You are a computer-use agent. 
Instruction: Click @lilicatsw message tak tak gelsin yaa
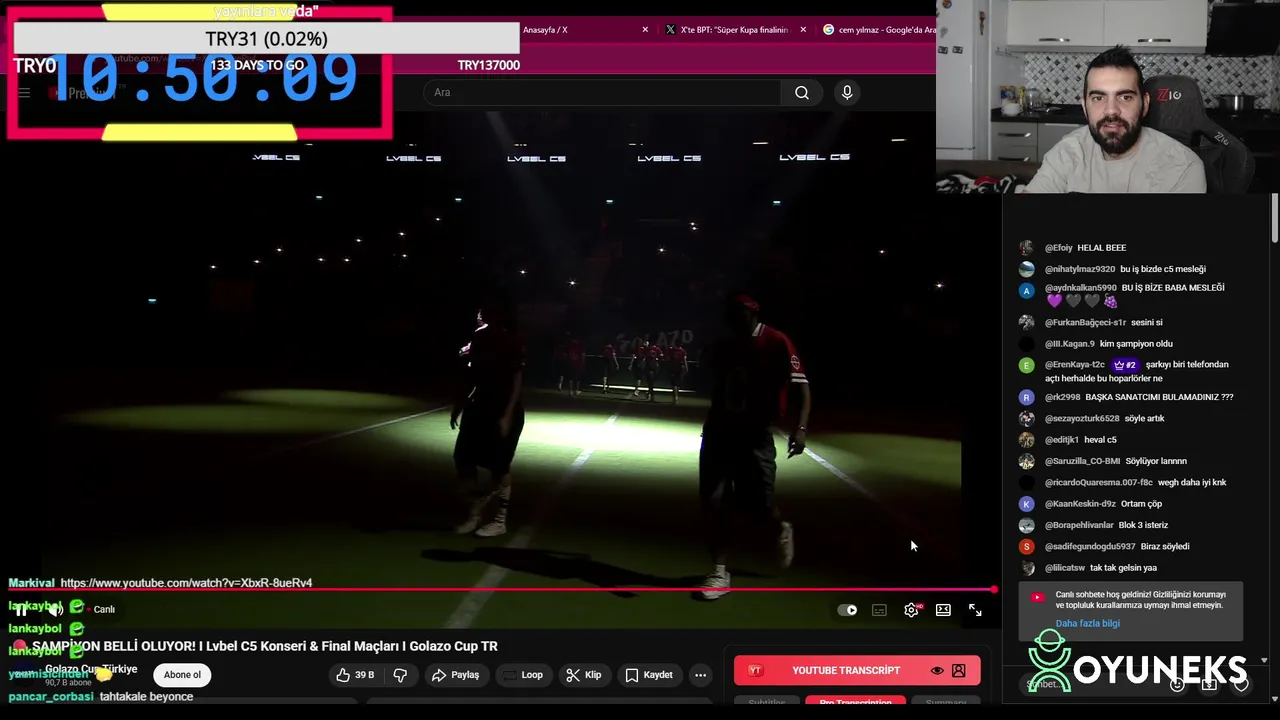tap(1123, 568)
